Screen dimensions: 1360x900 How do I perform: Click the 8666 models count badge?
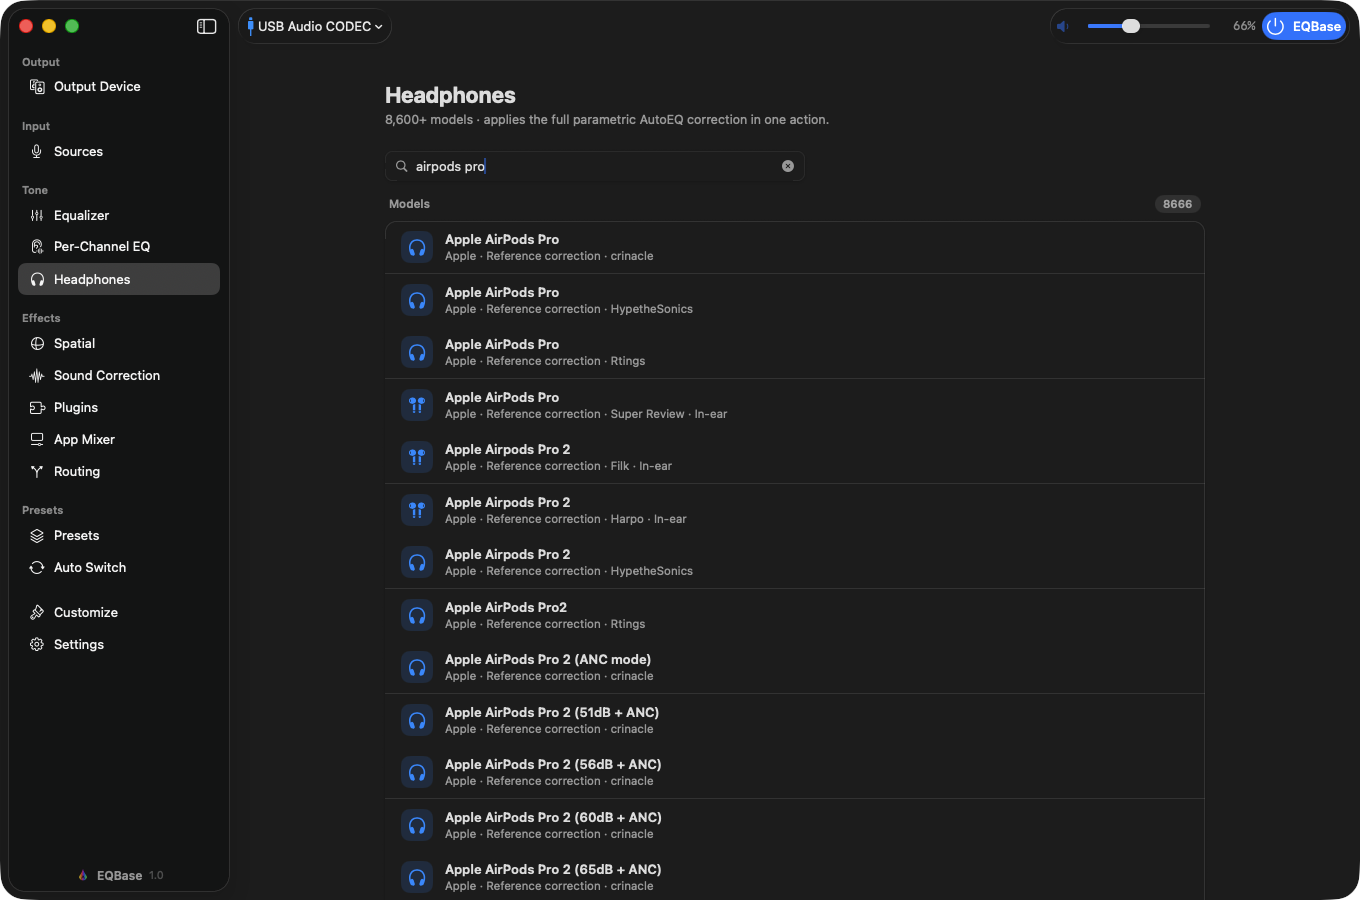click(x=1178, y=204)
